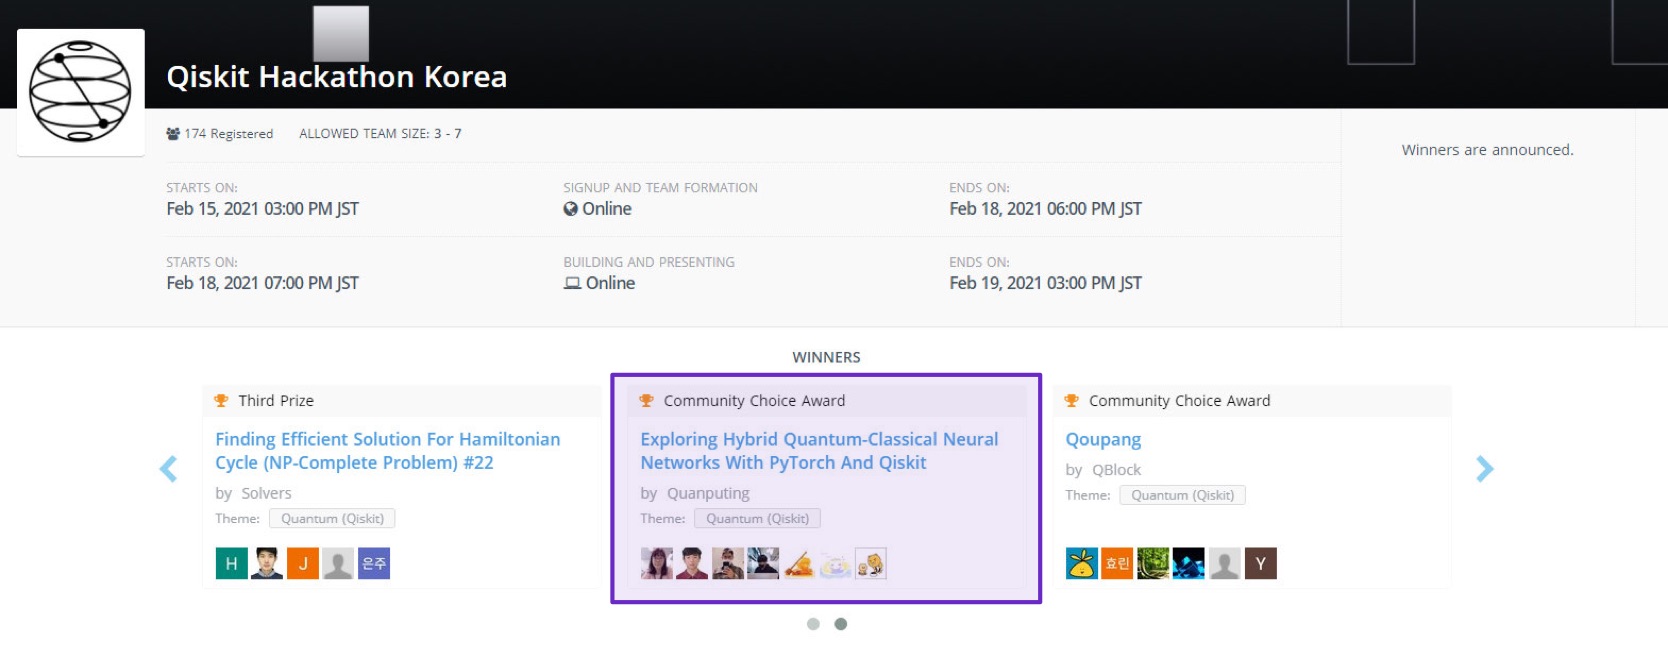Click the orange J avatar in Solvers team
Image resolution: width=1668 pixels, height=654 pixels.
(302, 564)
